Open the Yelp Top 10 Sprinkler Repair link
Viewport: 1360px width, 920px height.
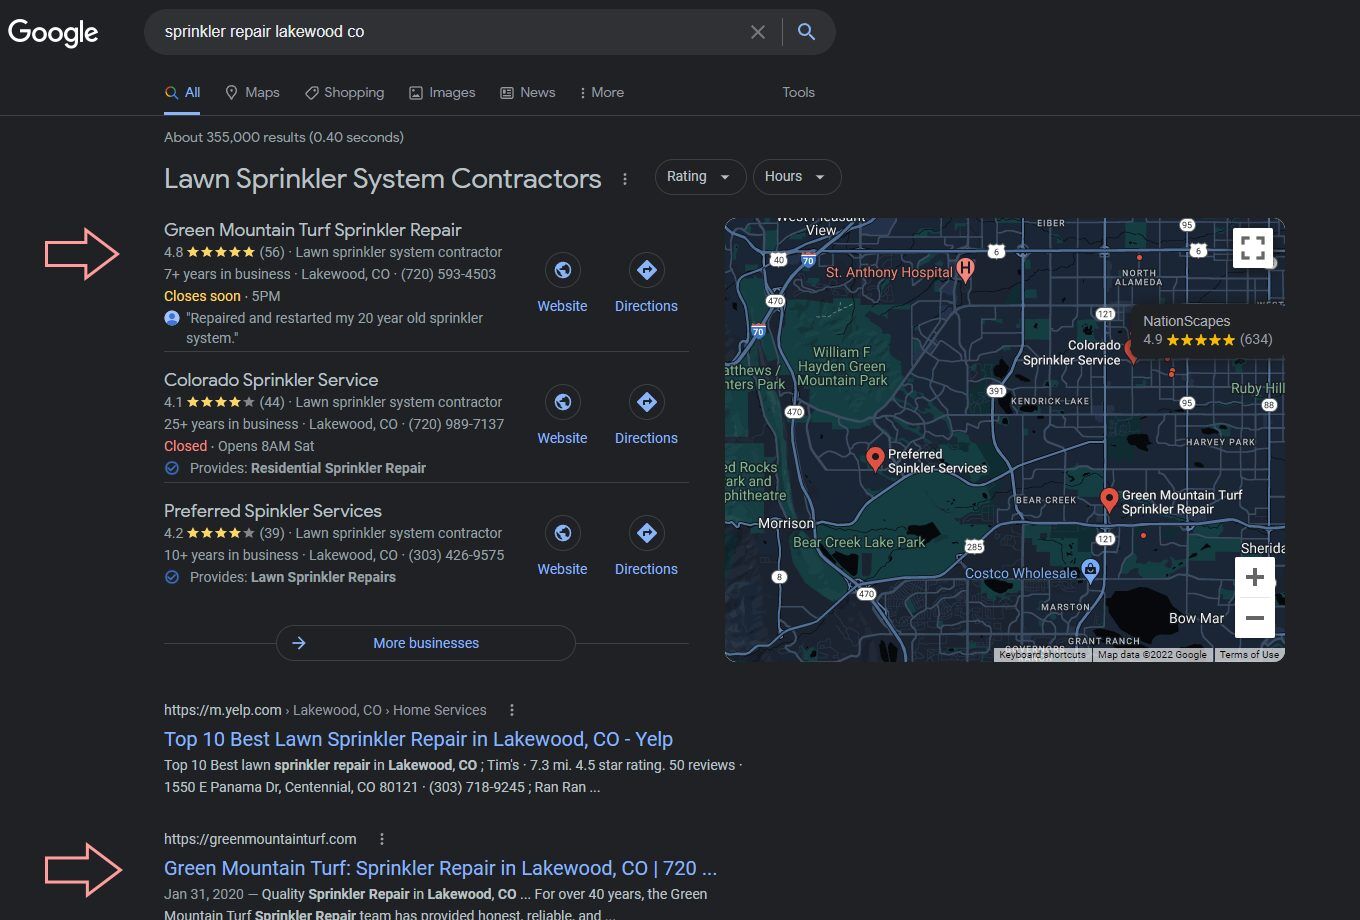click(x=417, y=739)
